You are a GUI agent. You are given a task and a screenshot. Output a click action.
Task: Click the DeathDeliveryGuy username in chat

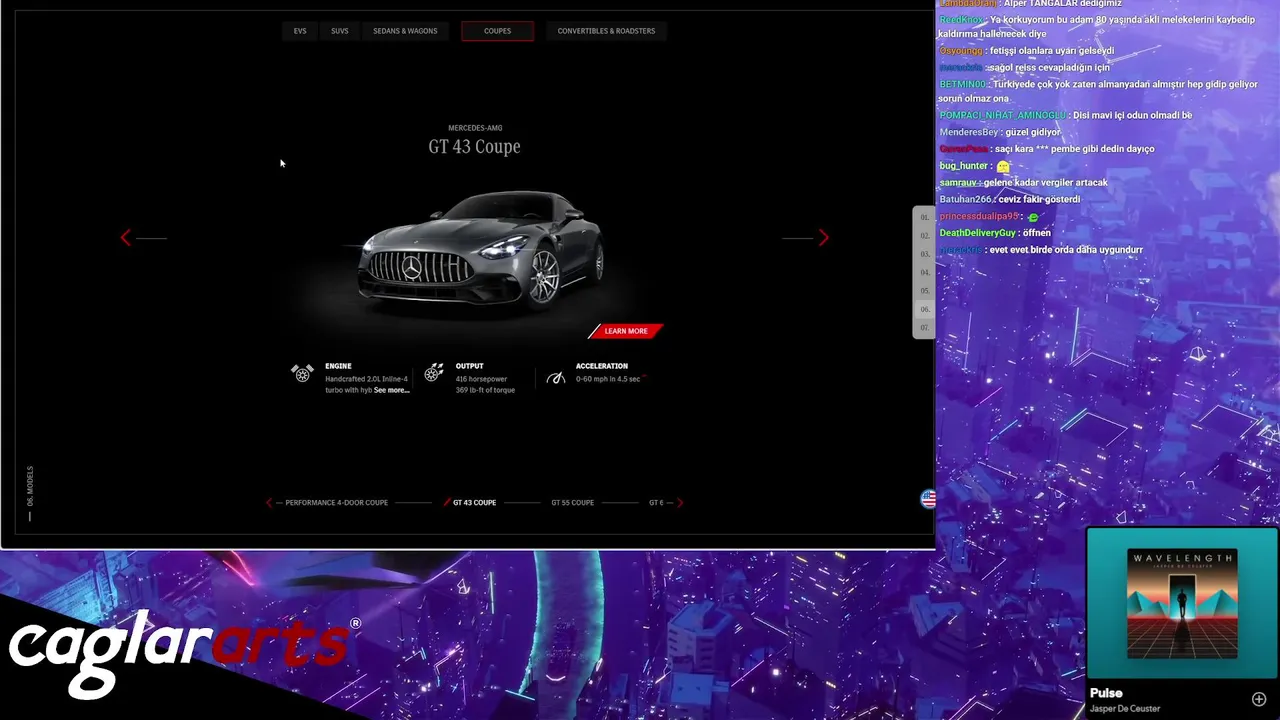coord(977,233)
